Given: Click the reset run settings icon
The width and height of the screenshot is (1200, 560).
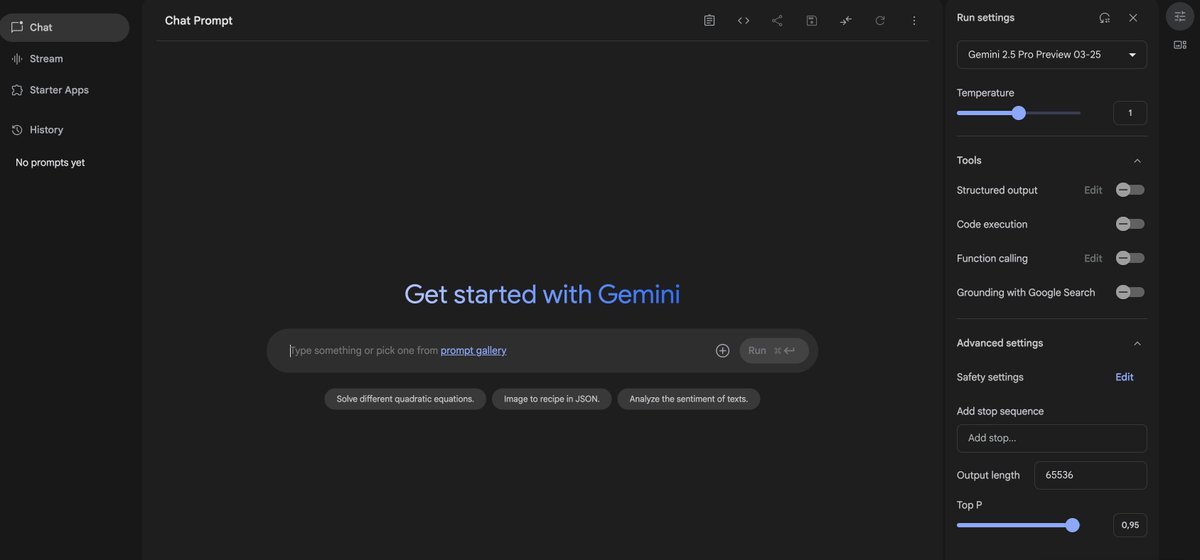Looking at the screenshot, I should click(x=1104, y=18).
